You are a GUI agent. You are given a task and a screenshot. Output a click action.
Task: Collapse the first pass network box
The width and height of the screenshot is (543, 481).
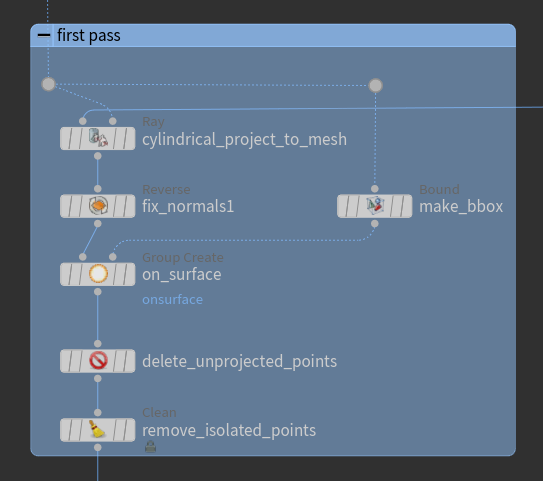(x=44, y=35)
